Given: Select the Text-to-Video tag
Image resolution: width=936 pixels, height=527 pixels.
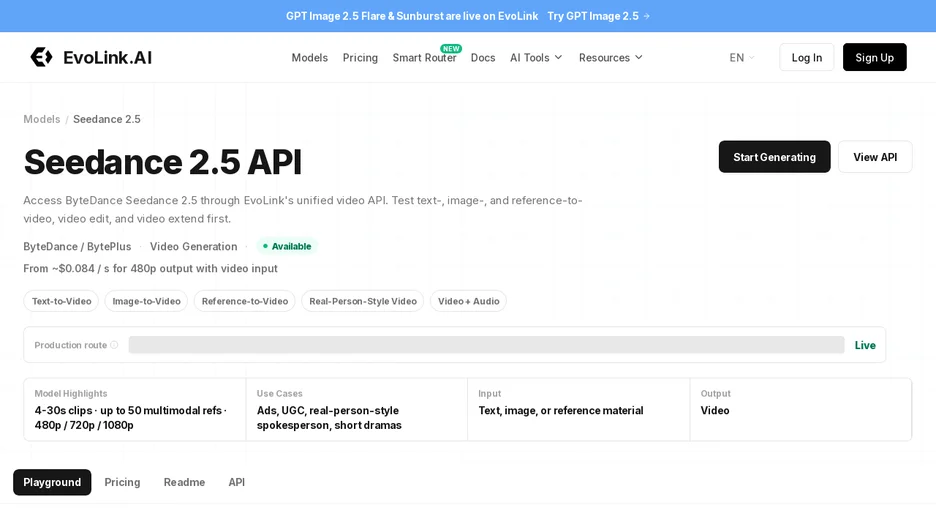Looking at the screenshot, I should (x=61, y=301).
